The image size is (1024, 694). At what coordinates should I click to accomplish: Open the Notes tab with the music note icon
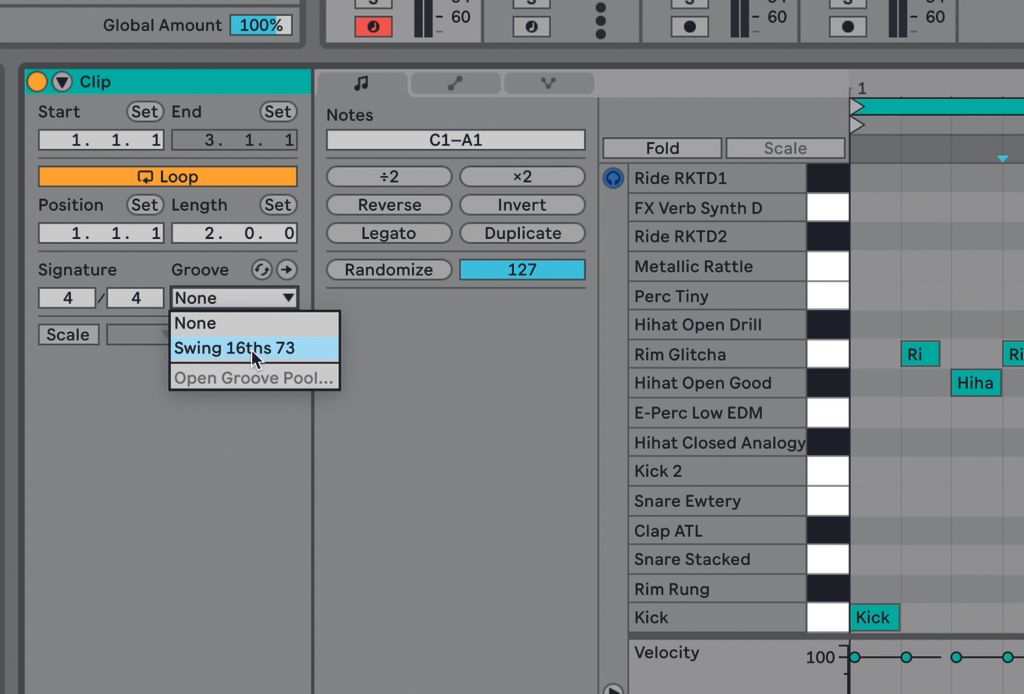tap(361, 82)
